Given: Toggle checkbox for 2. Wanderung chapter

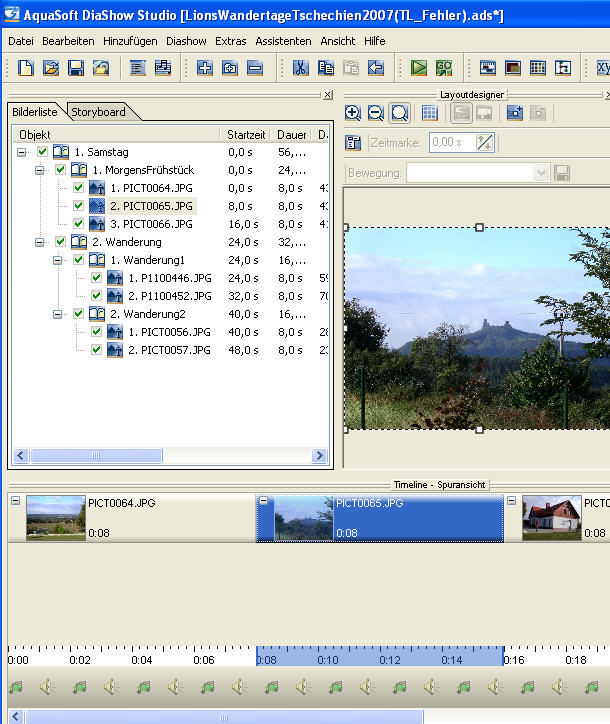Looking at the screenshot, I should click(60, 242).
